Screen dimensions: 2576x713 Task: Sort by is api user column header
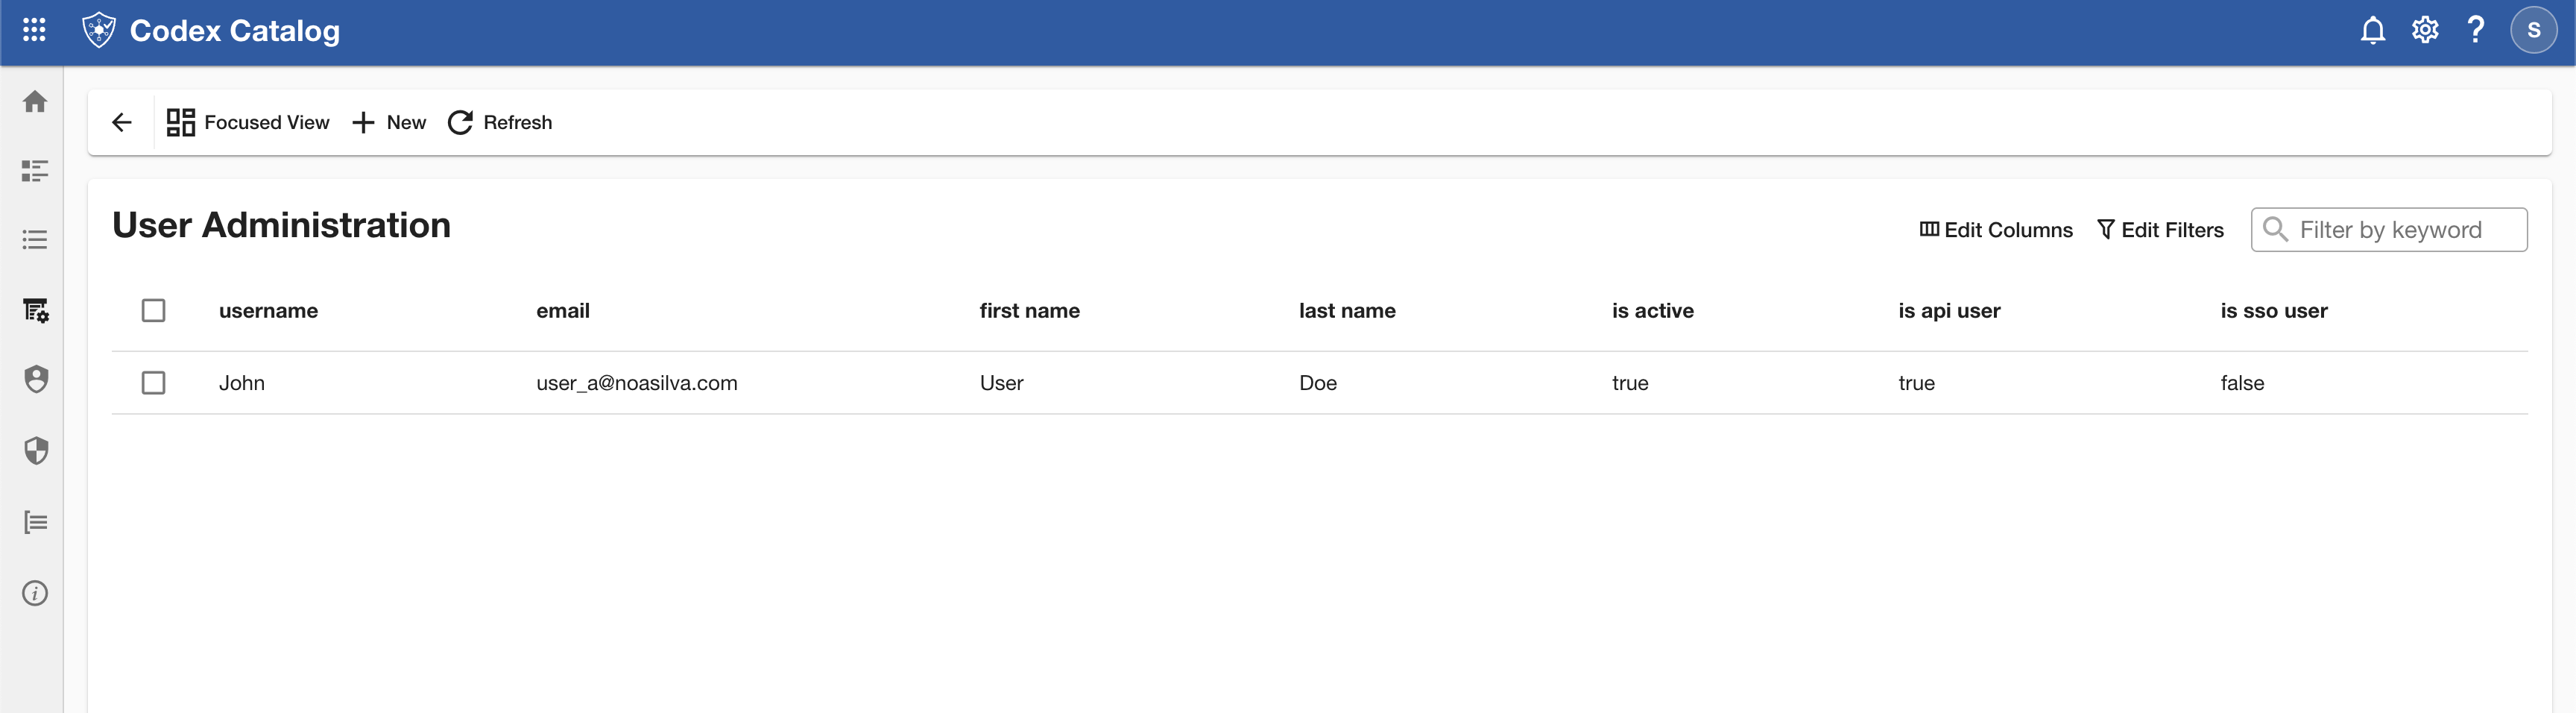1949,311
